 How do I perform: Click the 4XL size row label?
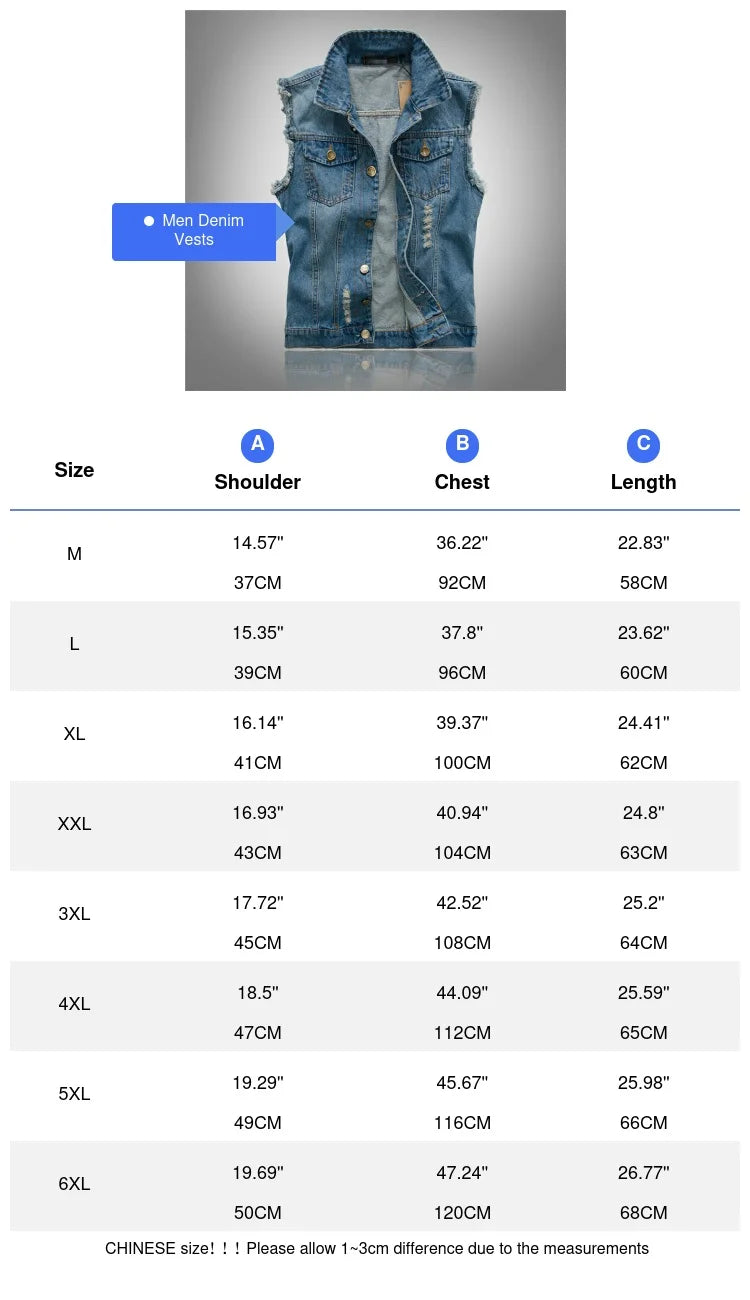coord(74,1004)
